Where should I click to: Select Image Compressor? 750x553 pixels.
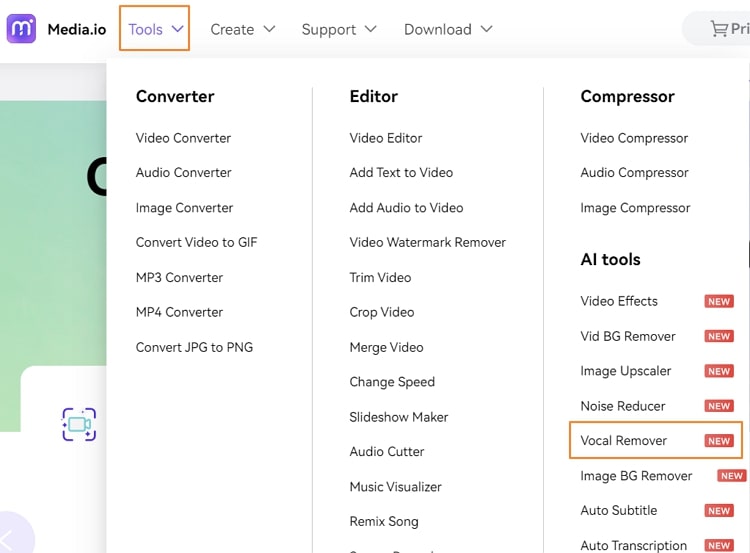click(635, 208)
